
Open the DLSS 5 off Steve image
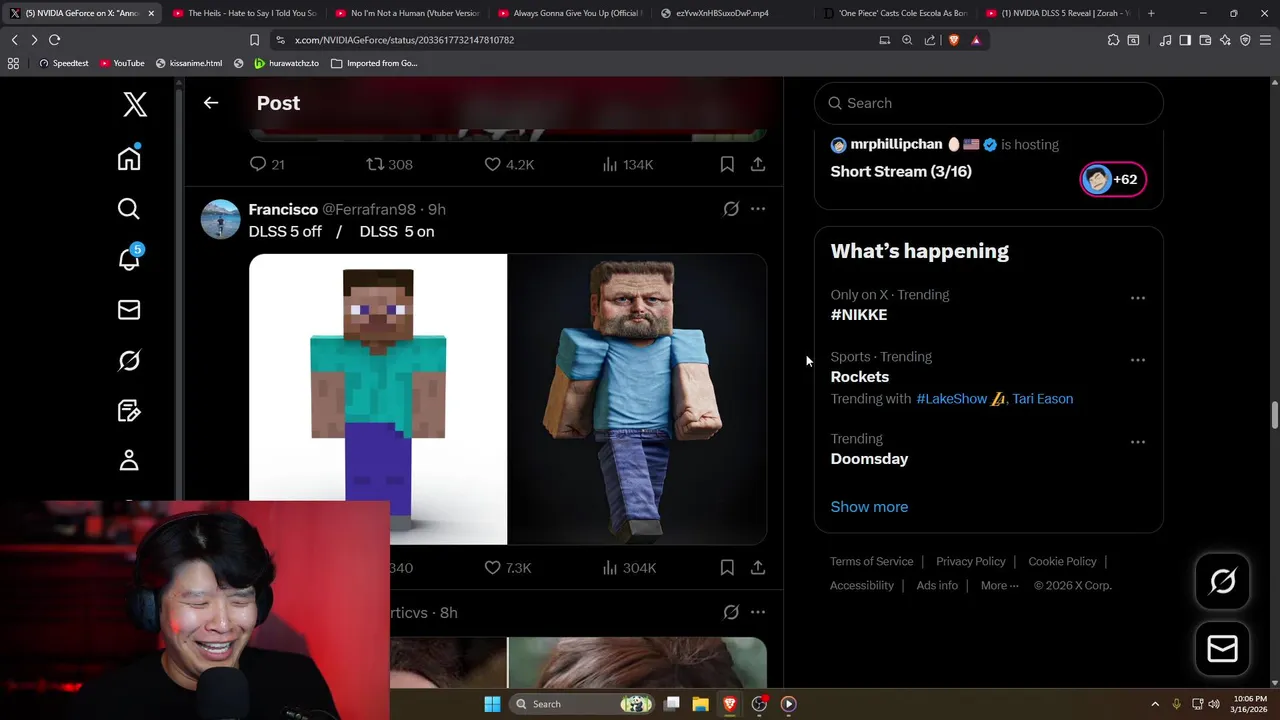(378, 399)
